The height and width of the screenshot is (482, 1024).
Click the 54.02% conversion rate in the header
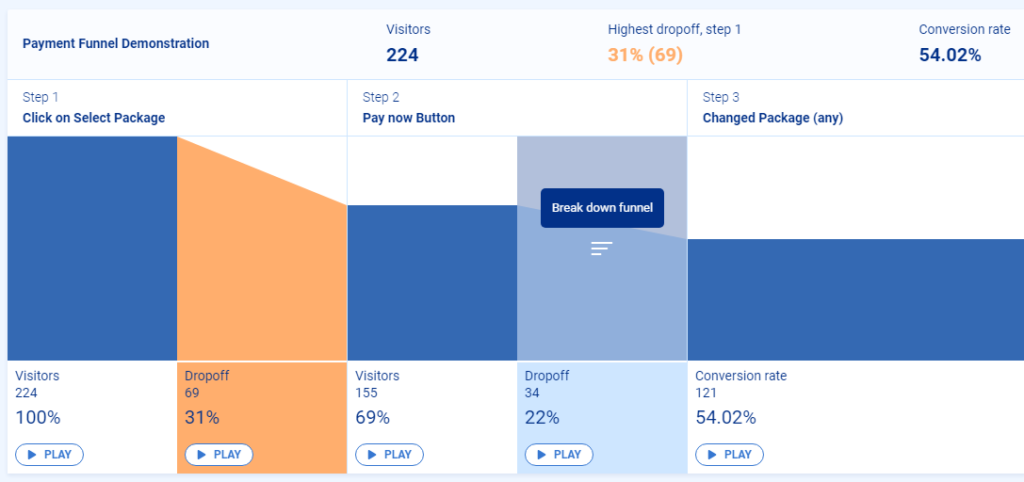[x=950, y=55]
